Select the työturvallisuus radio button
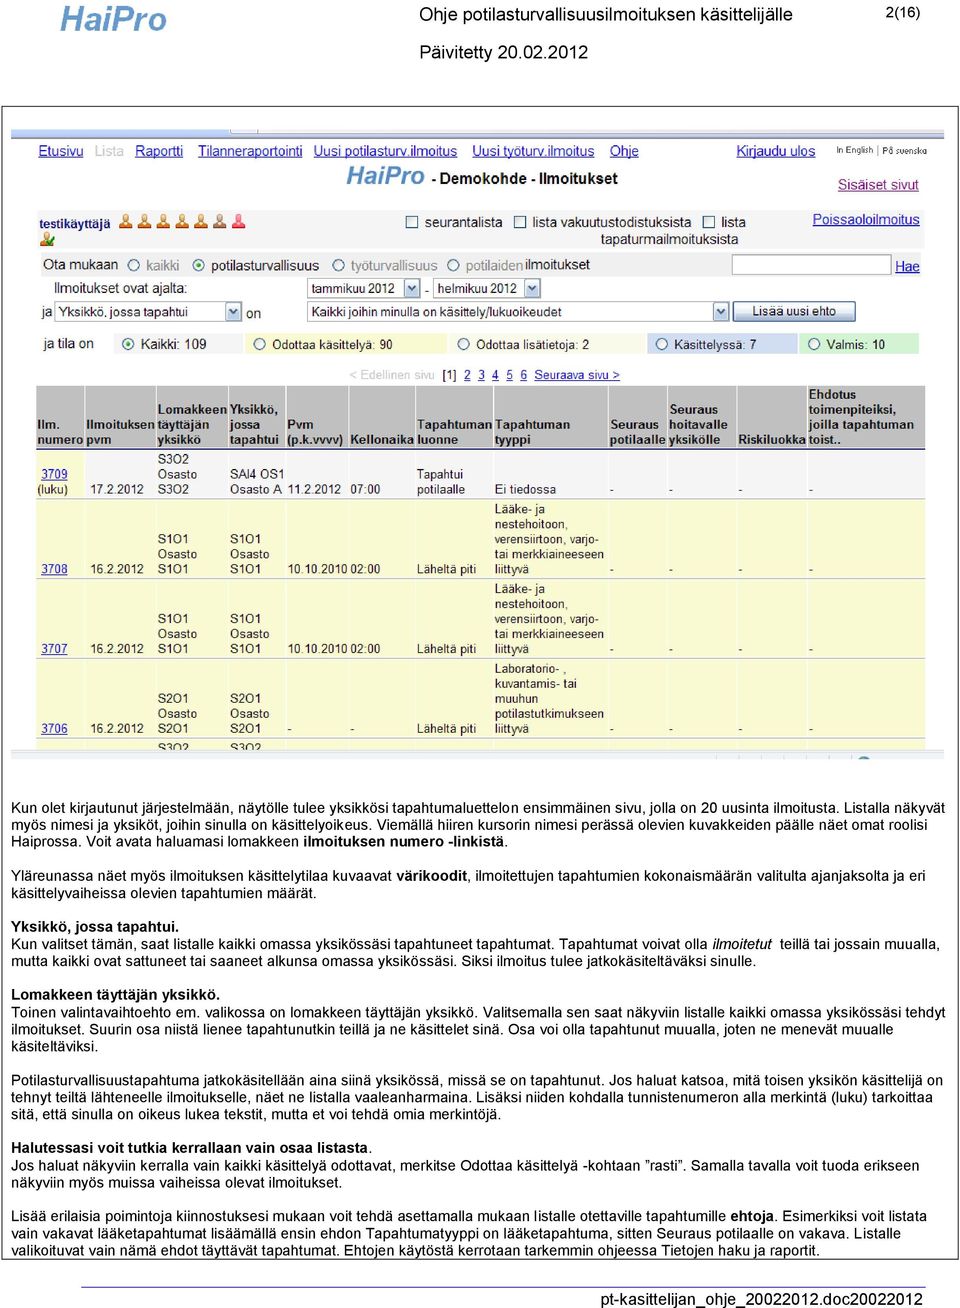 (x=339, y=265)
